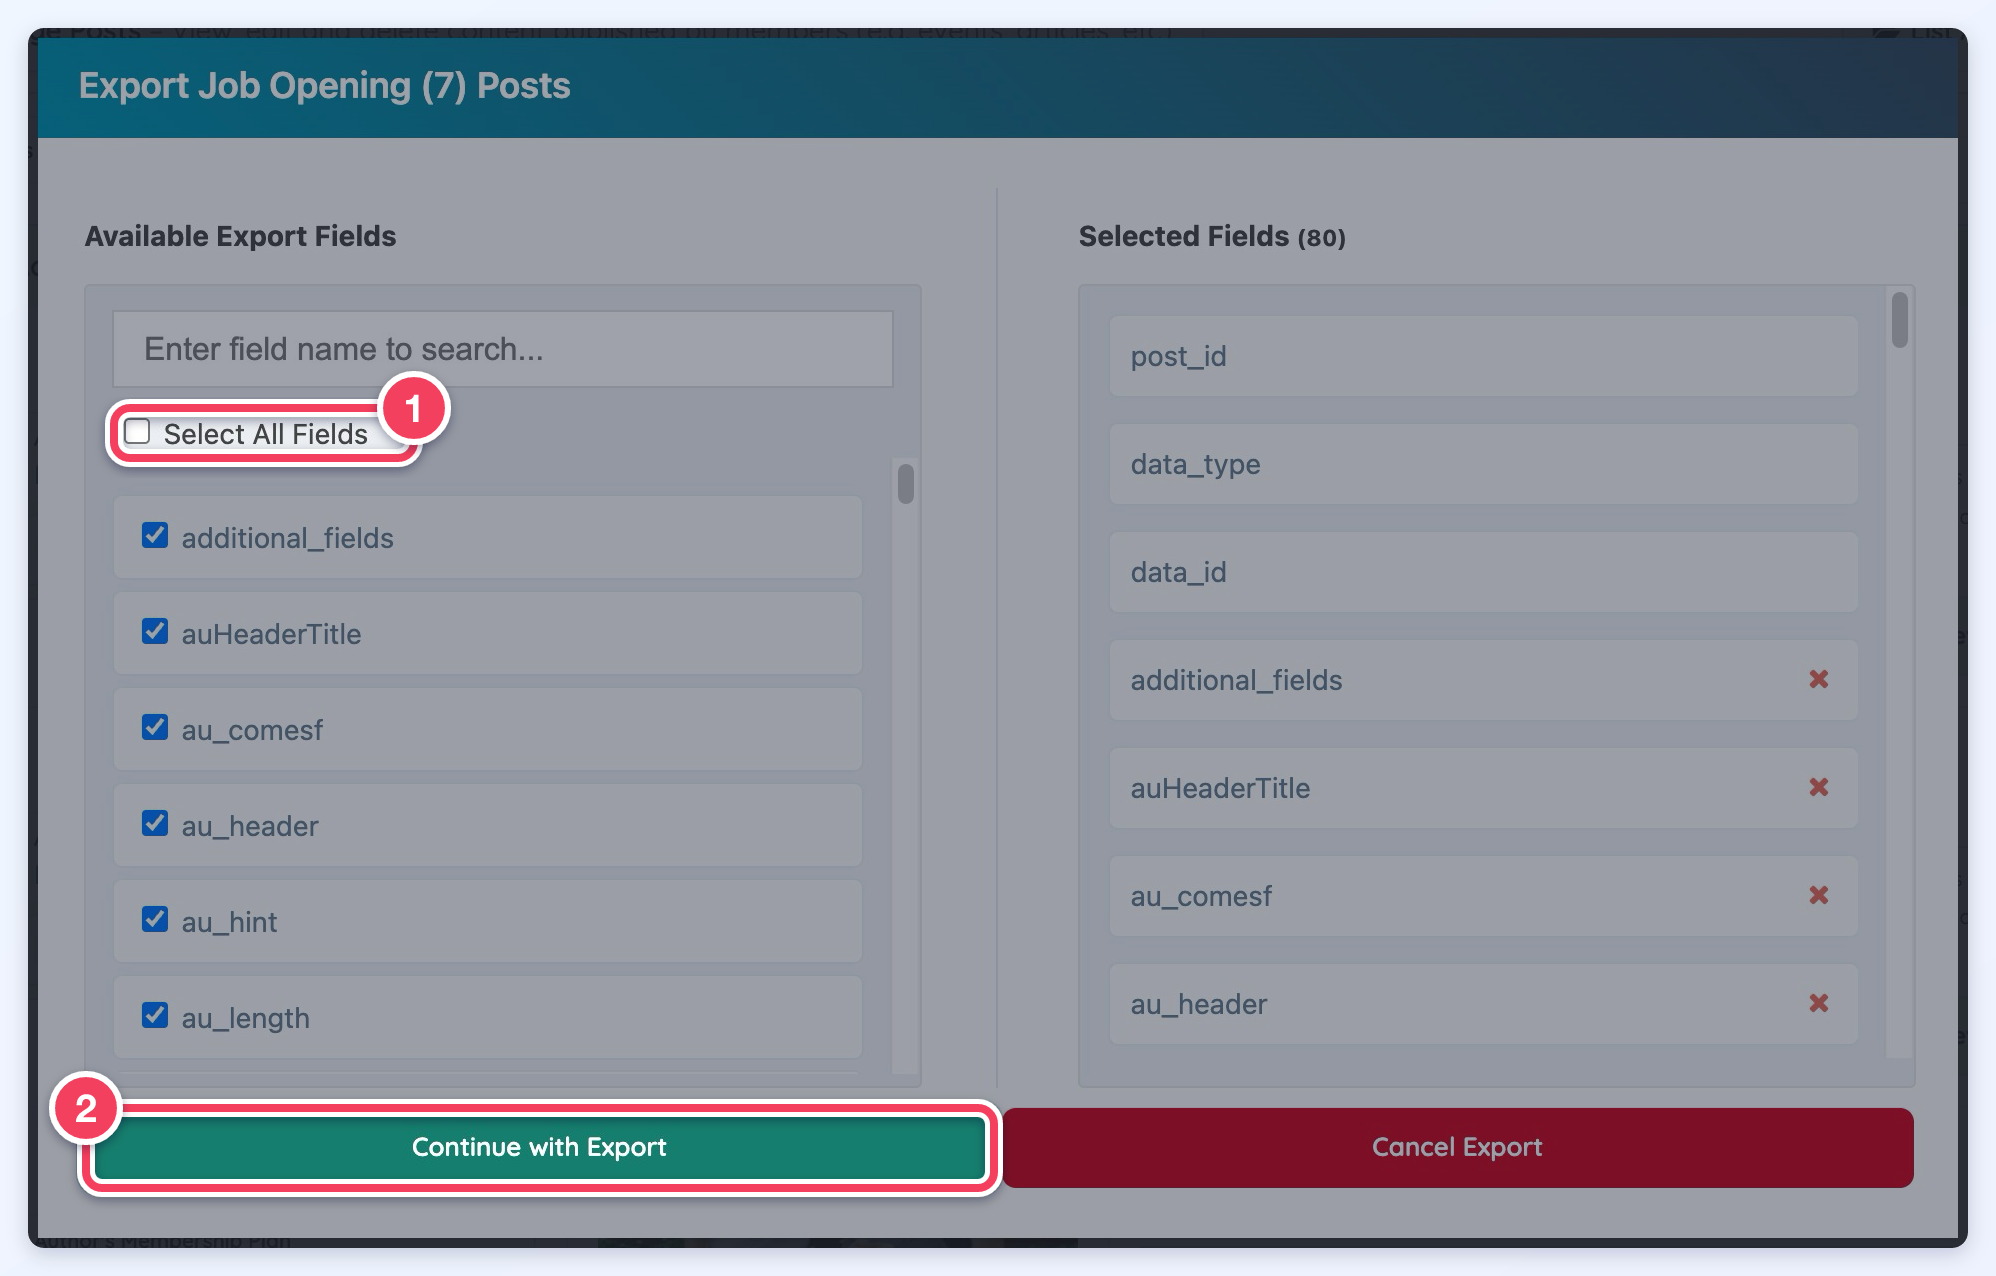
Task: Click the Export Job Opening (7) Posts title
Action: click(325, 86)
